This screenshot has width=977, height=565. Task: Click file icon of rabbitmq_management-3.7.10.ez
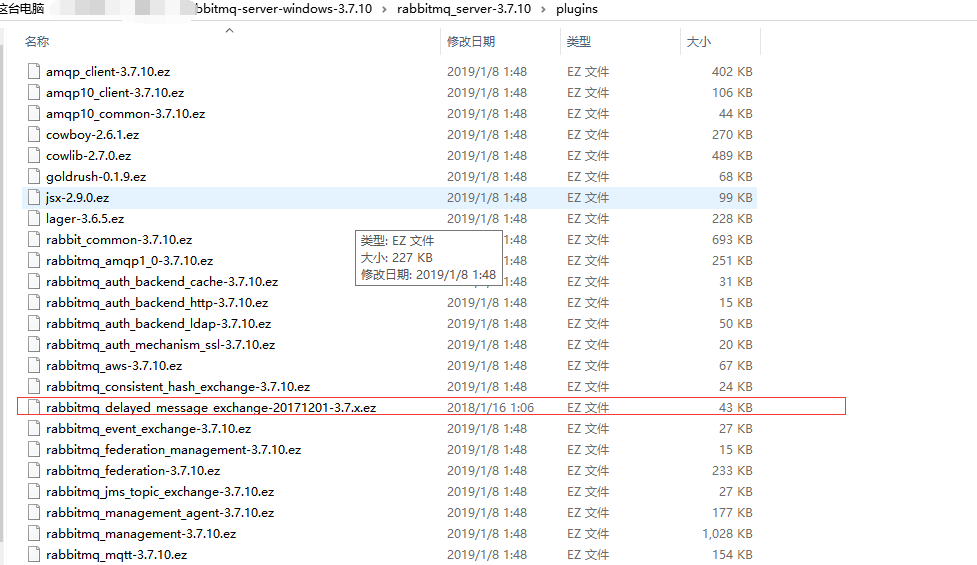pyautogui.click(x=34, y=534)
